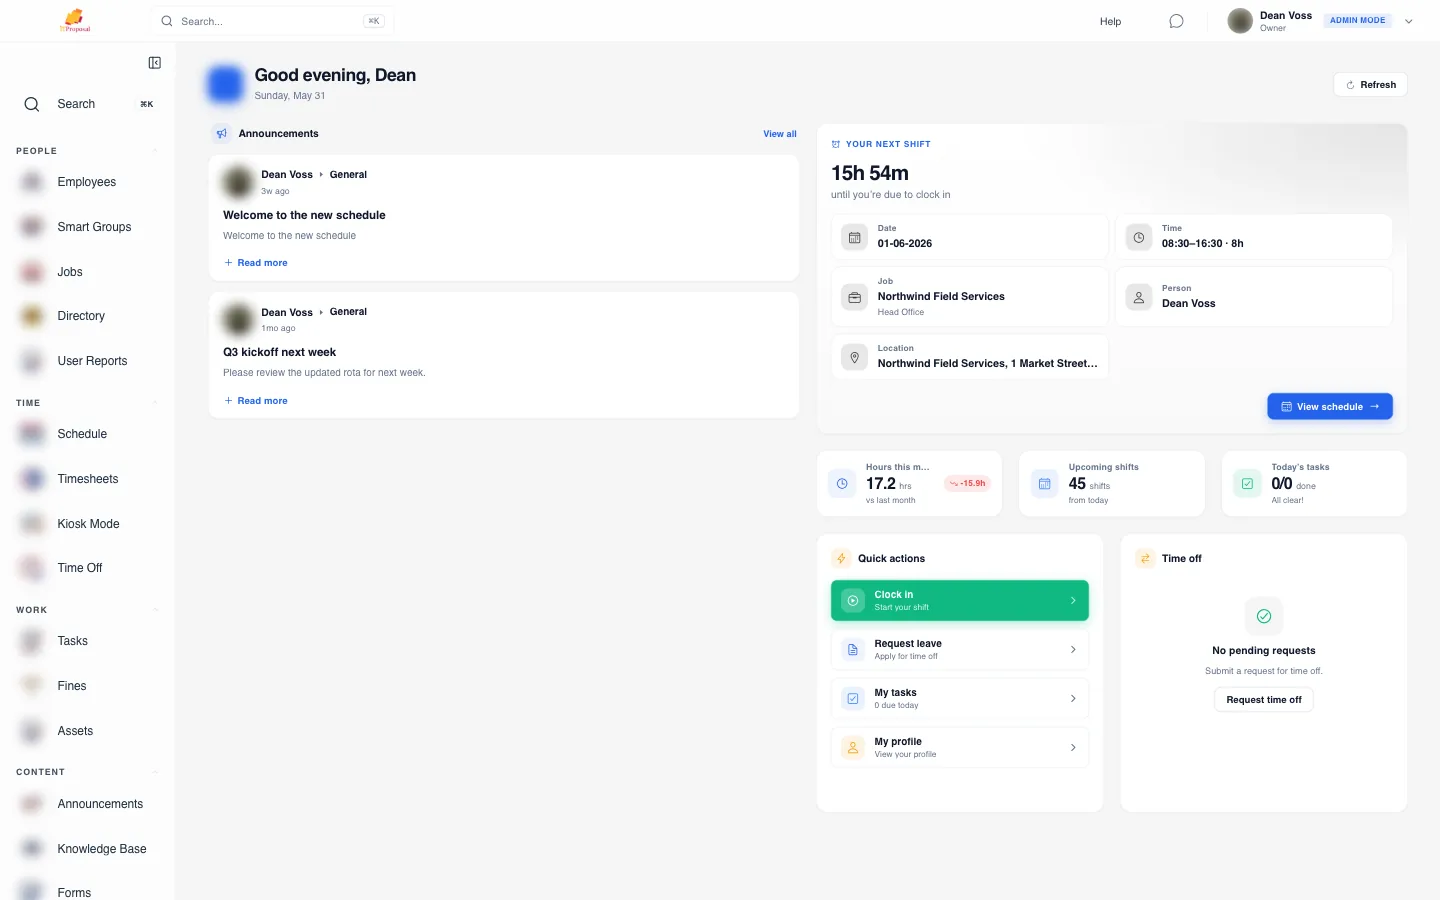Open Help in top bar
The height and width of the screenshot is (900, 1440).
tap(1110, 21)
